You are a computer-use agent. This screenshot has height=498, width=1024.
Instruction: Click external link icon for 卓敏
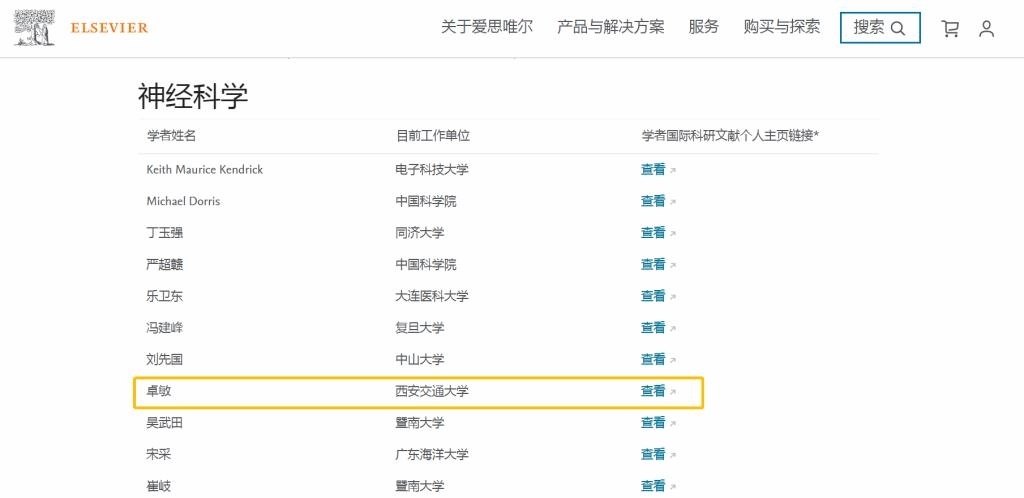pyautogui.click(x=673, y=392)
